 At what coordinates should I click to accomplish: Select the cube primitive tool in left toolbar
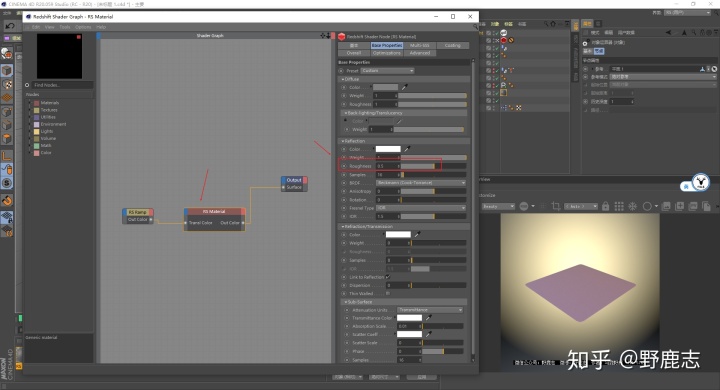[7, 70]
